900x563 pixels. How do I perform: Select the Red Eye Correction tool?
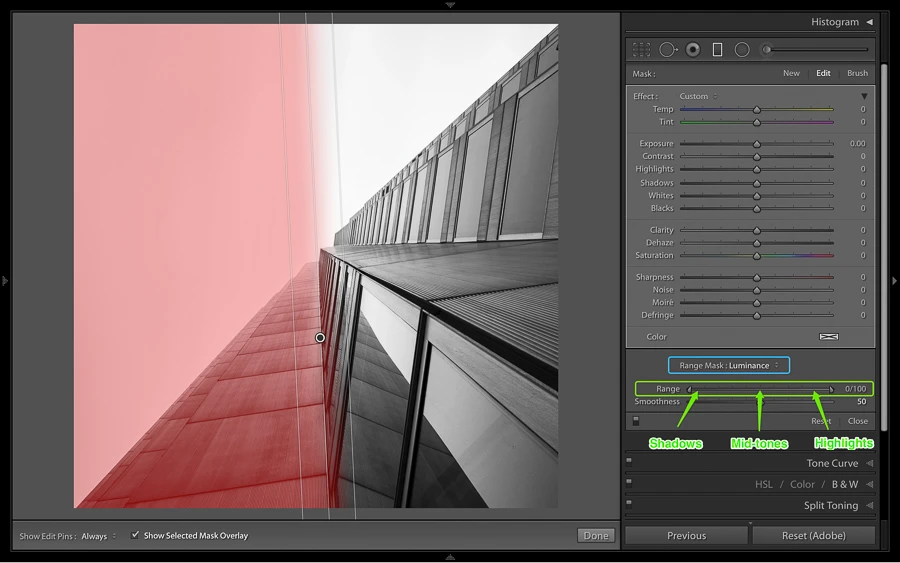coord(693,50)
